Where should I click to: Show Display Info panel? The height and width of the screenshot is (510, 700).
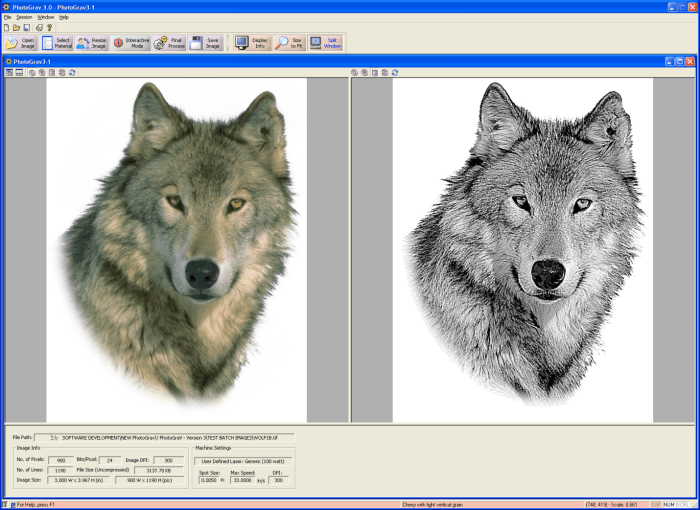252,43
